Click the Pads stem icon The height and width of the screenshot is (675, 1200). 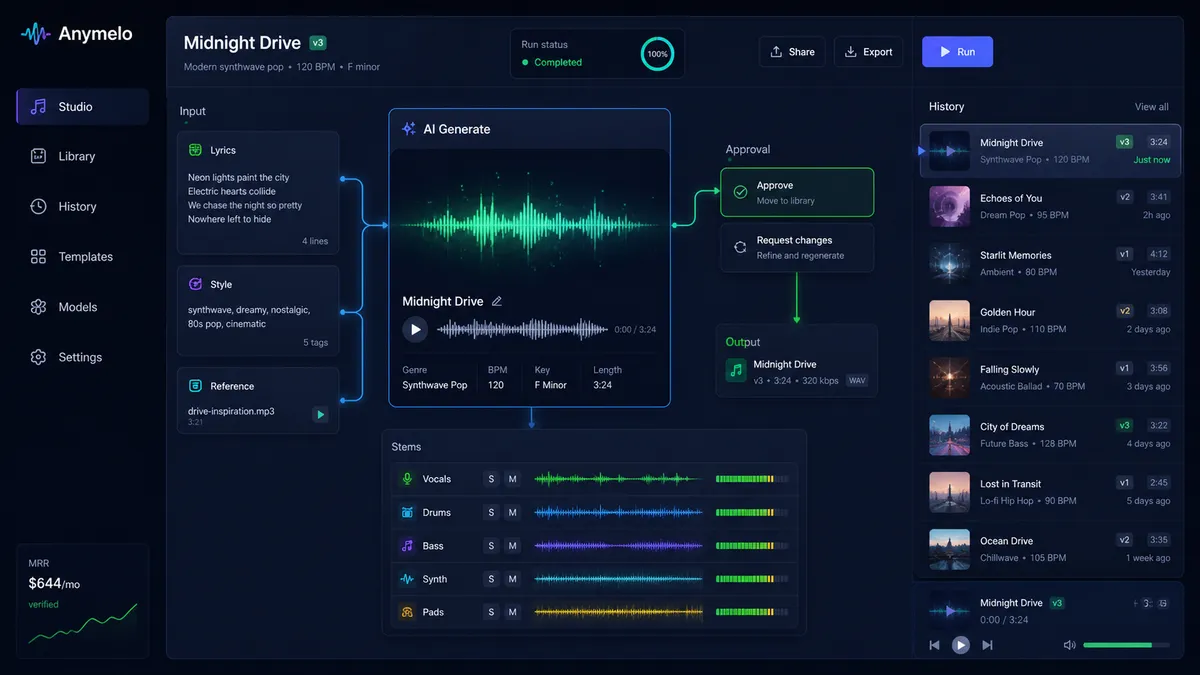tap(407, 612)
